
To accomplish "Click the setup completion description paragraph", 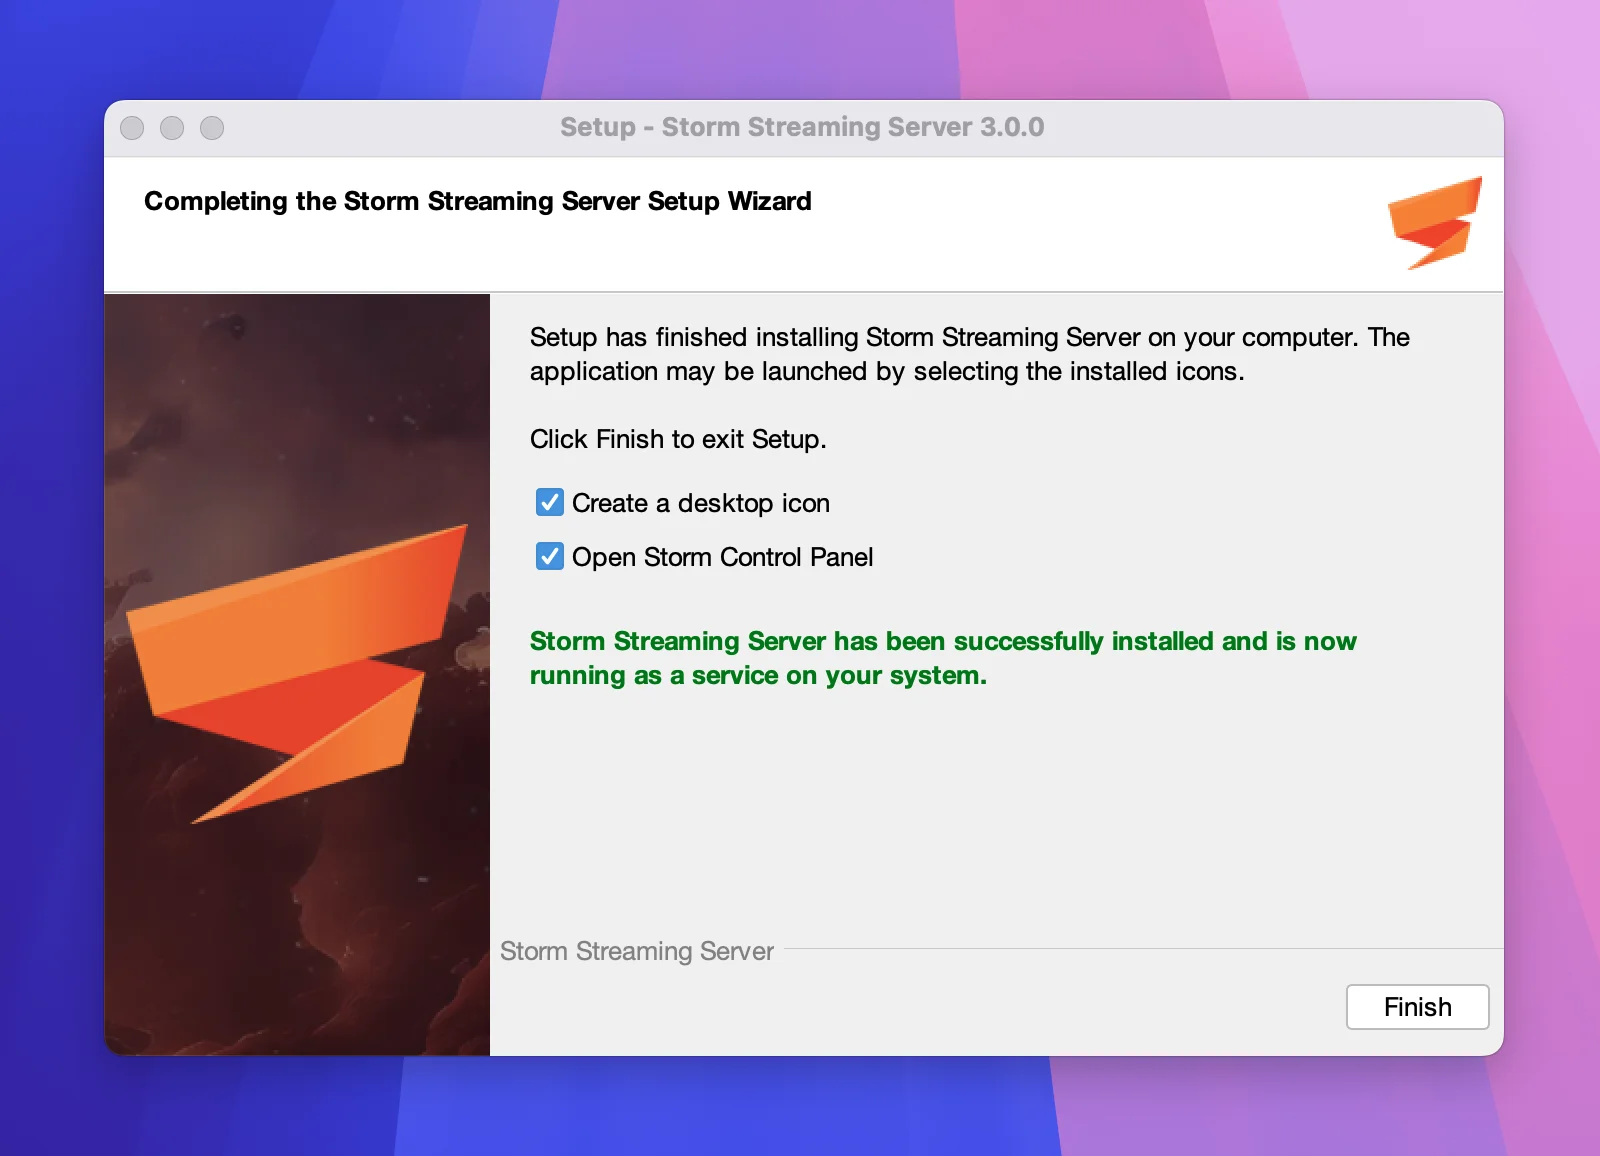I will (968, 354).
